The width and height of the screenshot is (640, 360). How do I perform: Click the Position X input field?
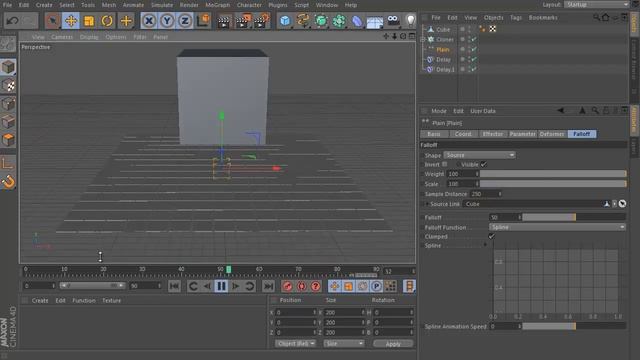tap(296, 312)
